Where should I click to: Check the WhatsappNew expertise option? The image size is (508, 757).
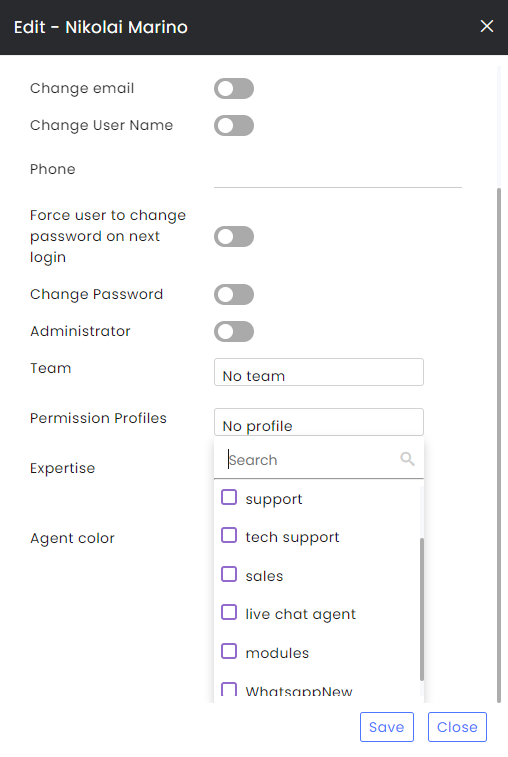[x=229, y=689]
